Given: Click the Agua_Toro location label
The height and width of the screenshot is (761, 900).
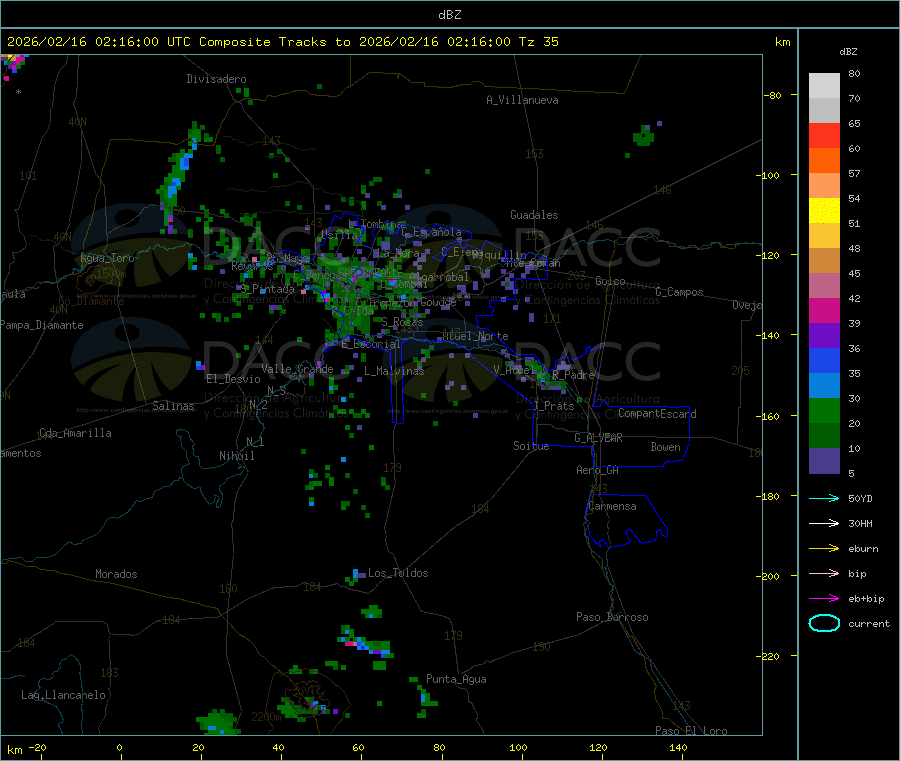Looking at the screenshot, I should click(x=107, y=258).
